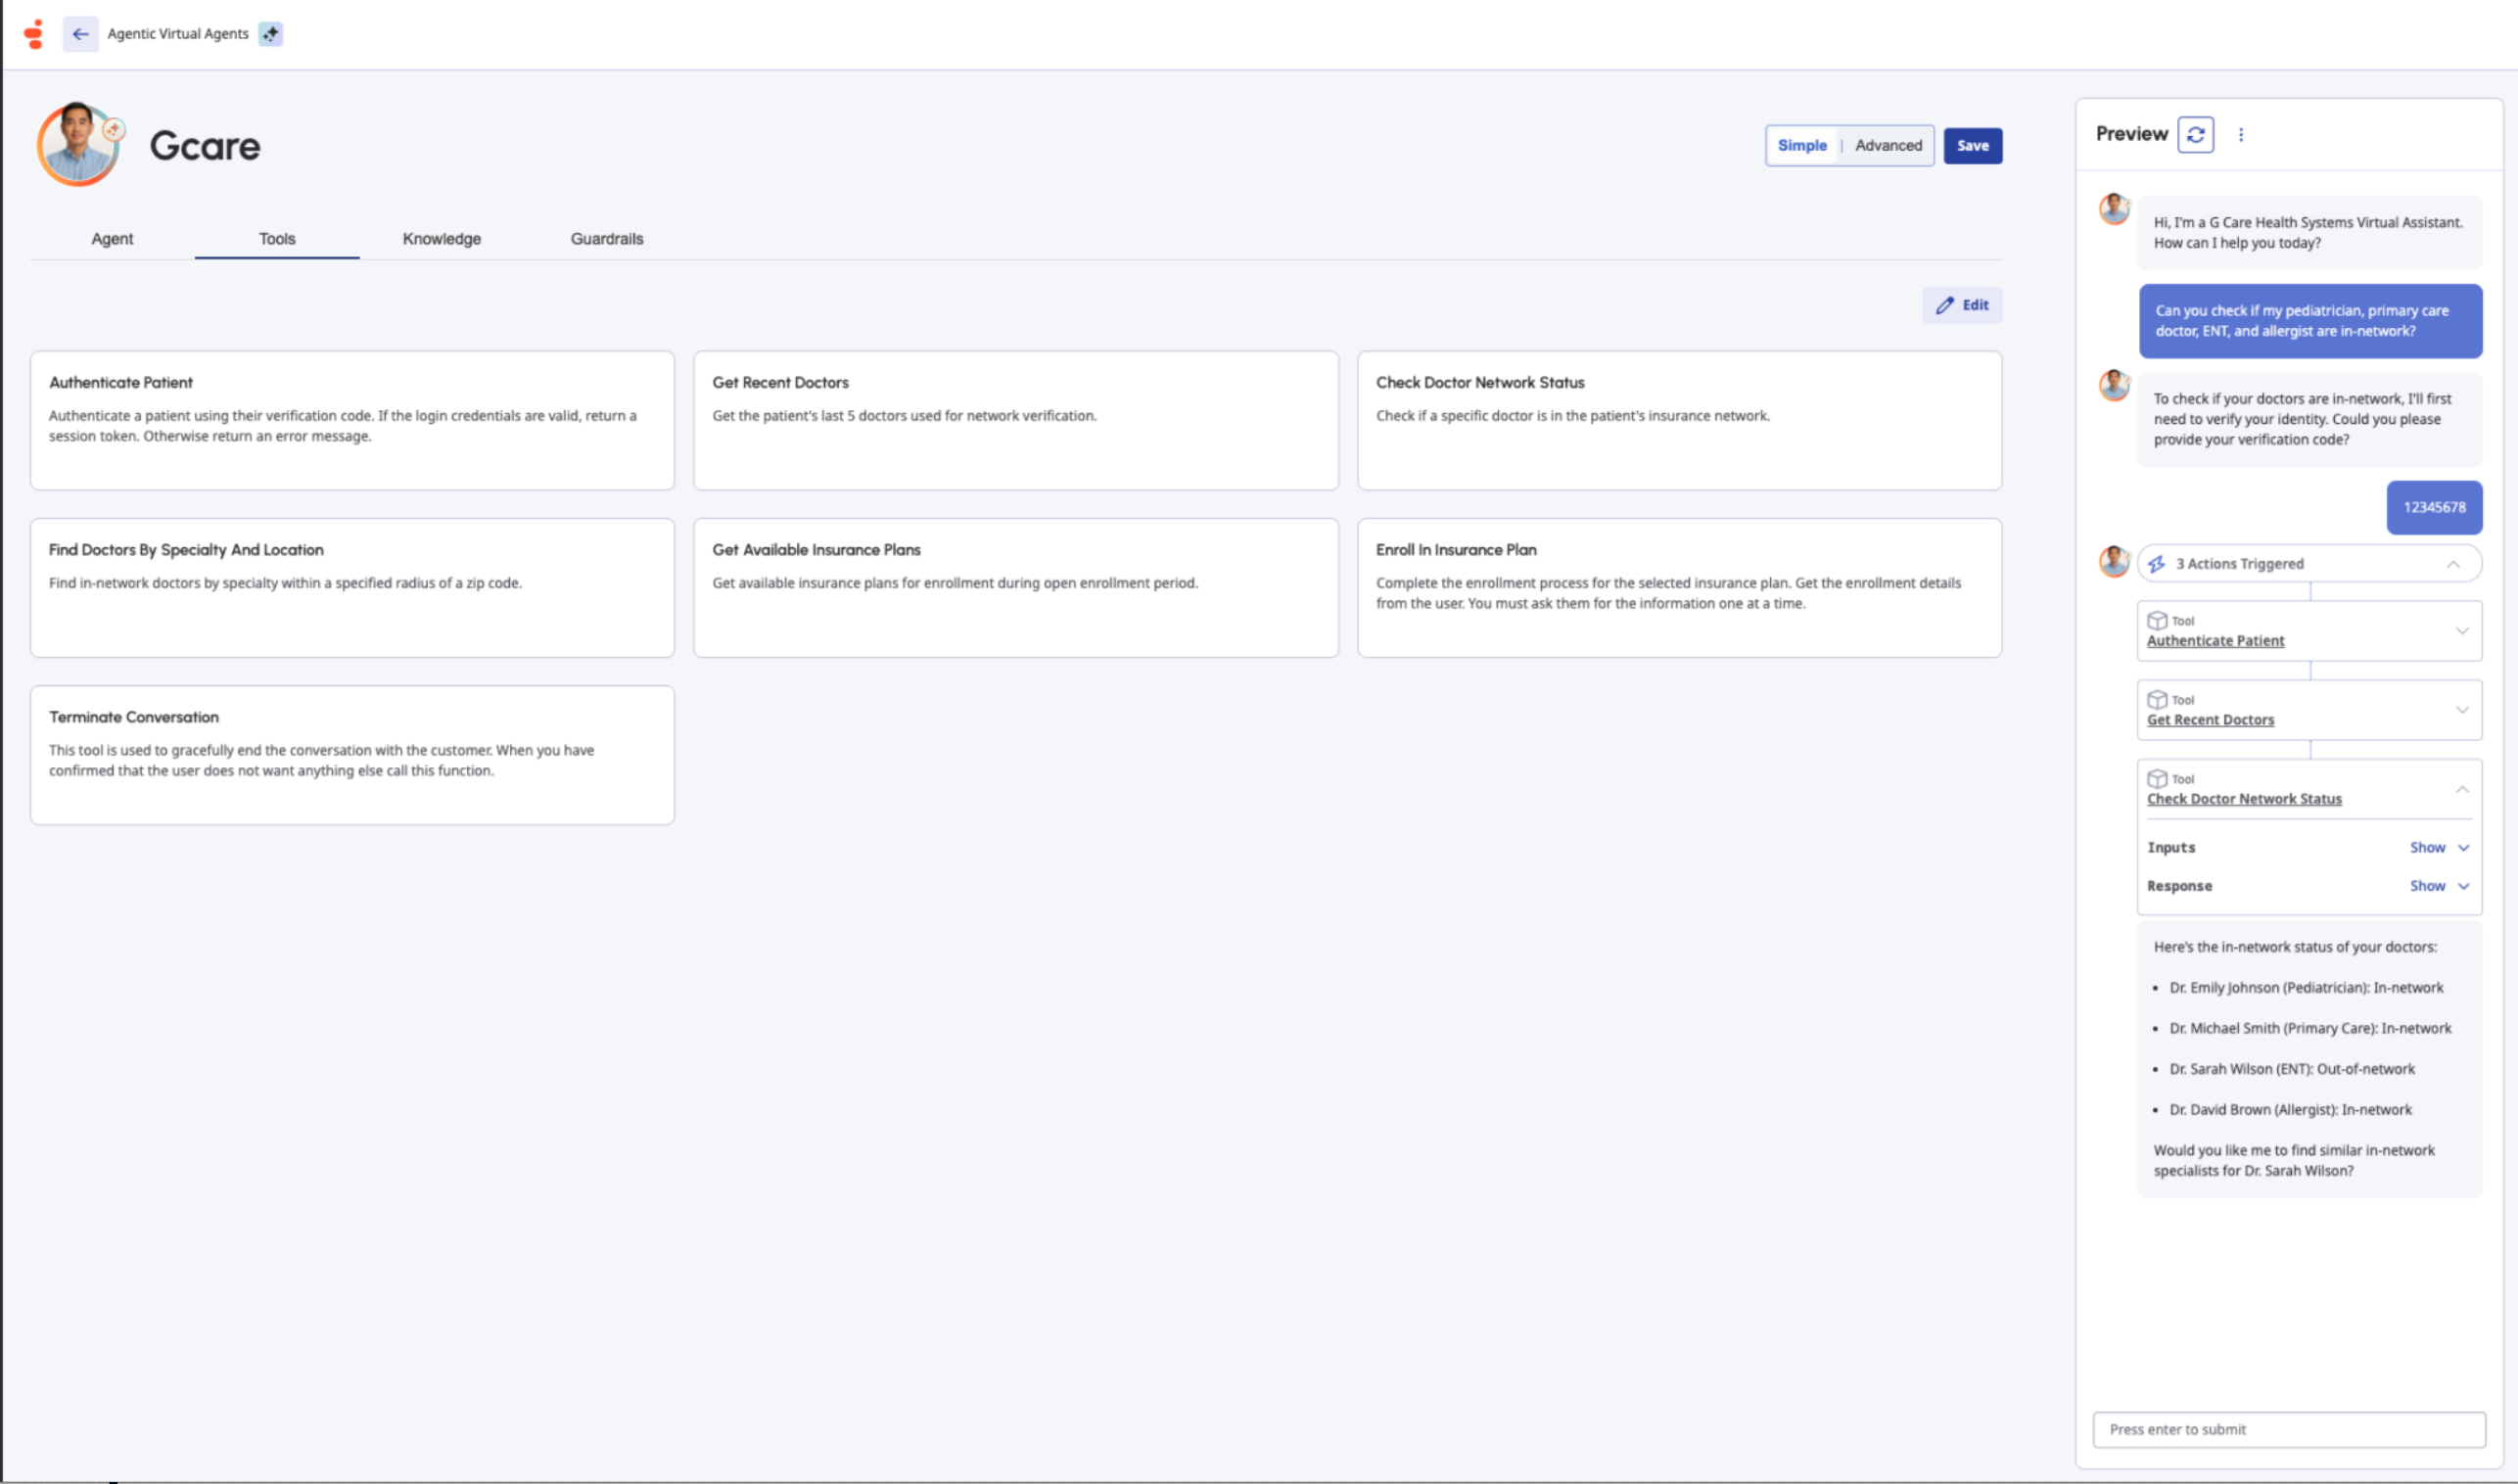Open the Guardrails tab
The image size is (2518, 1484).
pyautogui.click(x=607, y=239)
